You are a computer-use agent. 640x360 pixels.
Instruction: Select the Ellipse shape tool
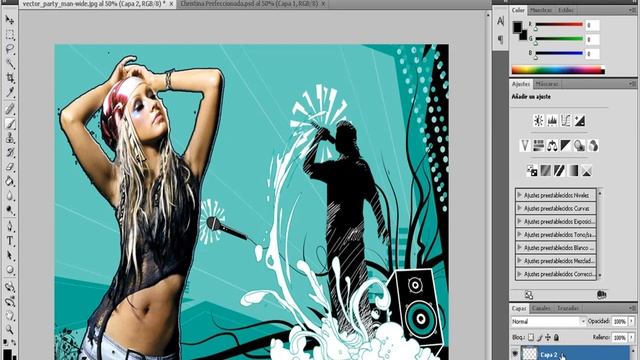(x=10, y=270)
